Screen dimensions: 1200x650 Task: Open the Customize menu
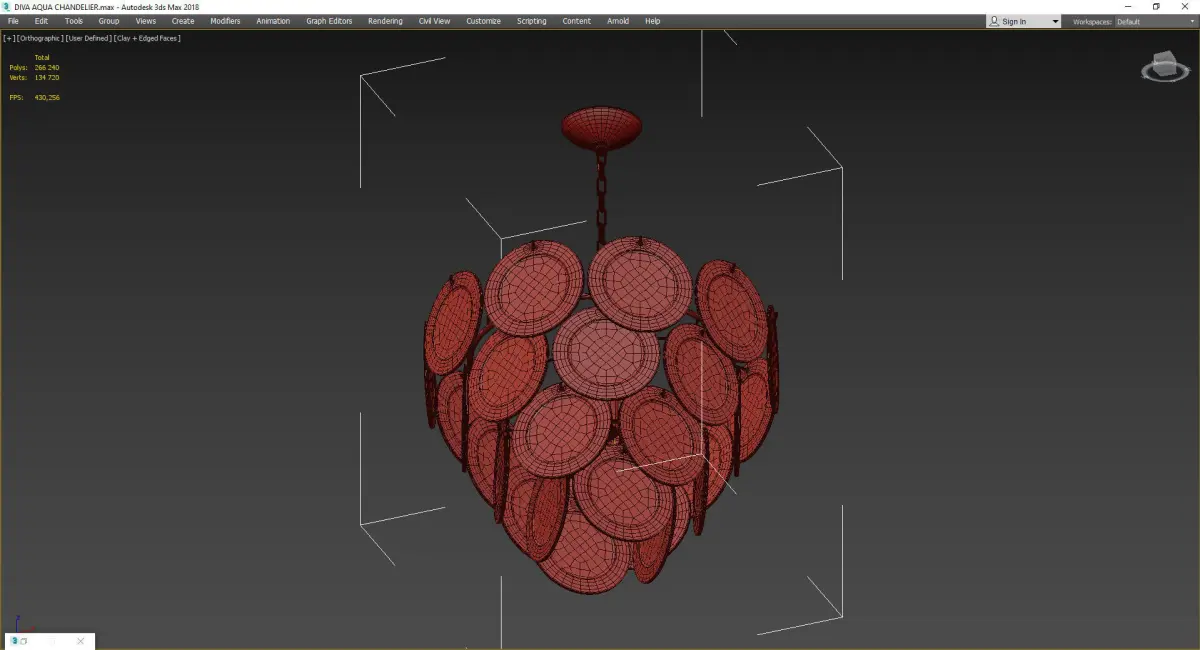(x=483, y=21)
